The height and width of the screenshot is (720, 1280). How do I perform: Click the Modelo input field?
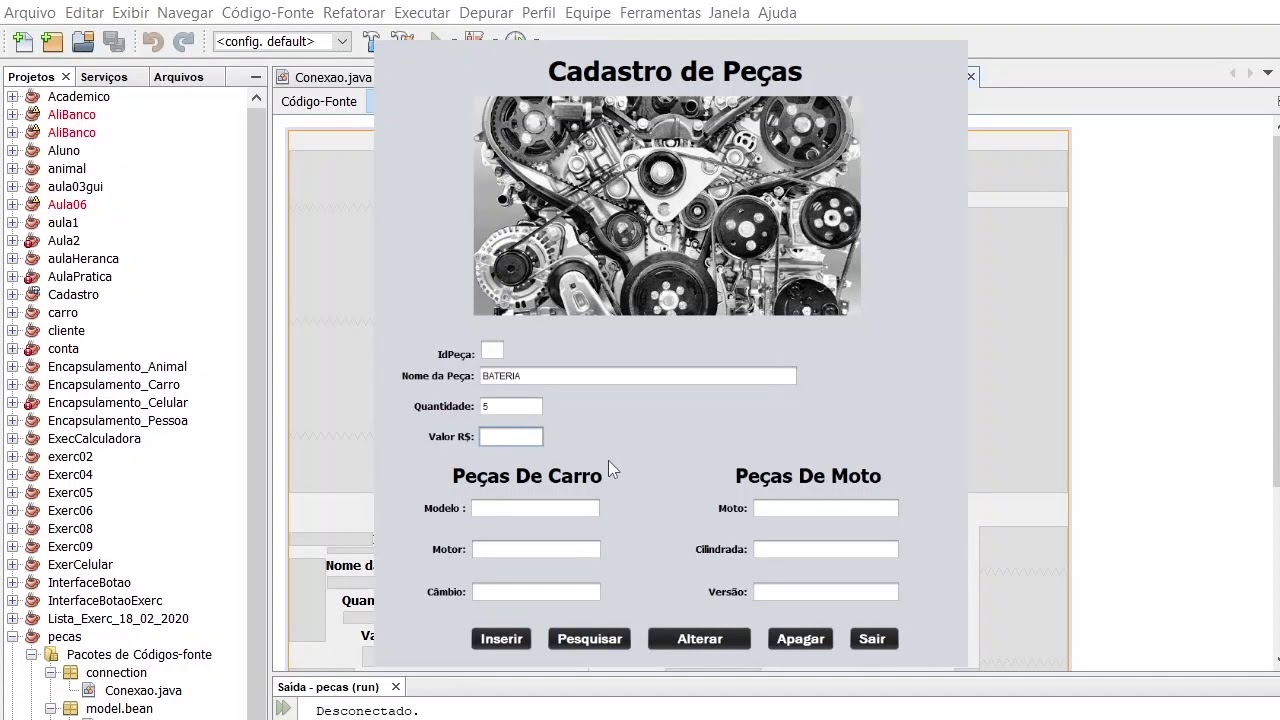click(x=535, y=508)
